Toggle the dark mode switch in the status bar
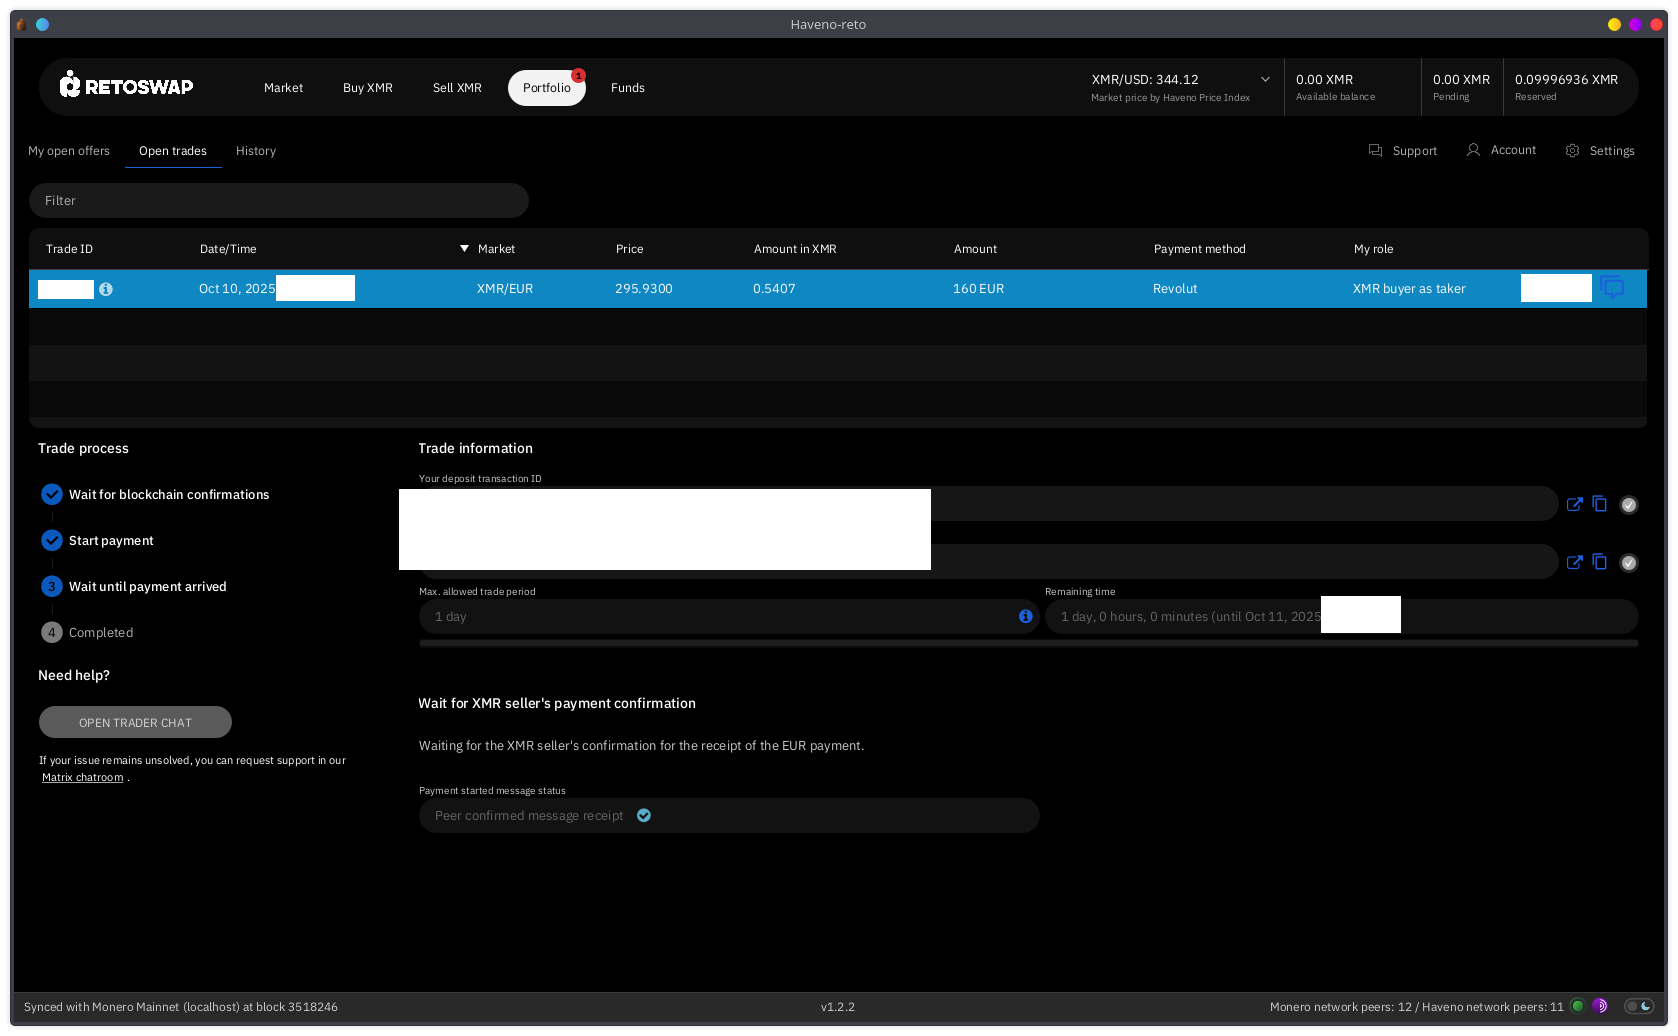1678x1036 pixels. (1639, 1006)
